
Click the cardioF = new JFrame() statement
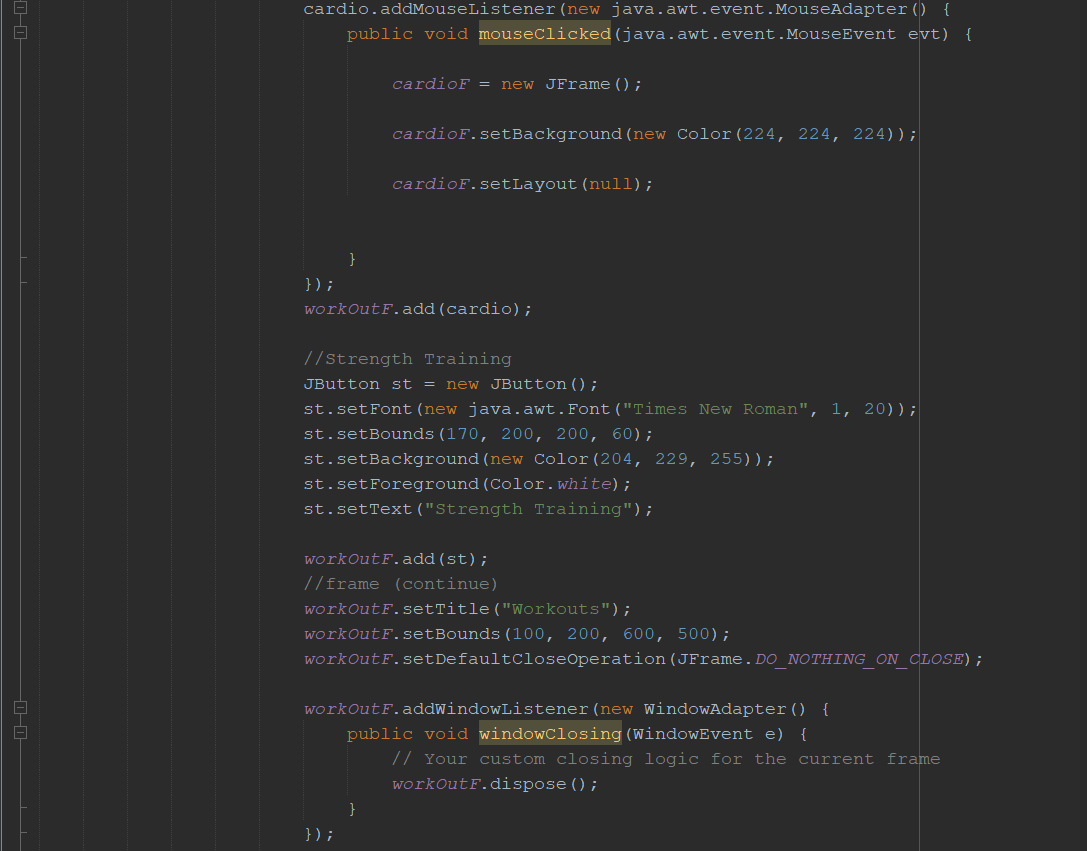tap(517, 85)
